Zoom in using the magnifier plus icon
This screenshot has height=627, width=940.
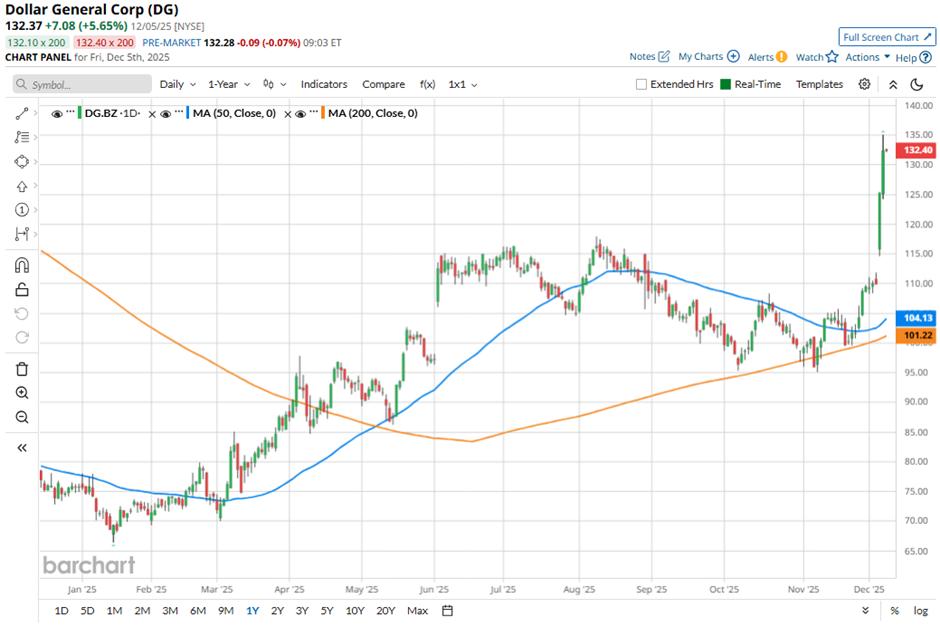coord(21,393)
